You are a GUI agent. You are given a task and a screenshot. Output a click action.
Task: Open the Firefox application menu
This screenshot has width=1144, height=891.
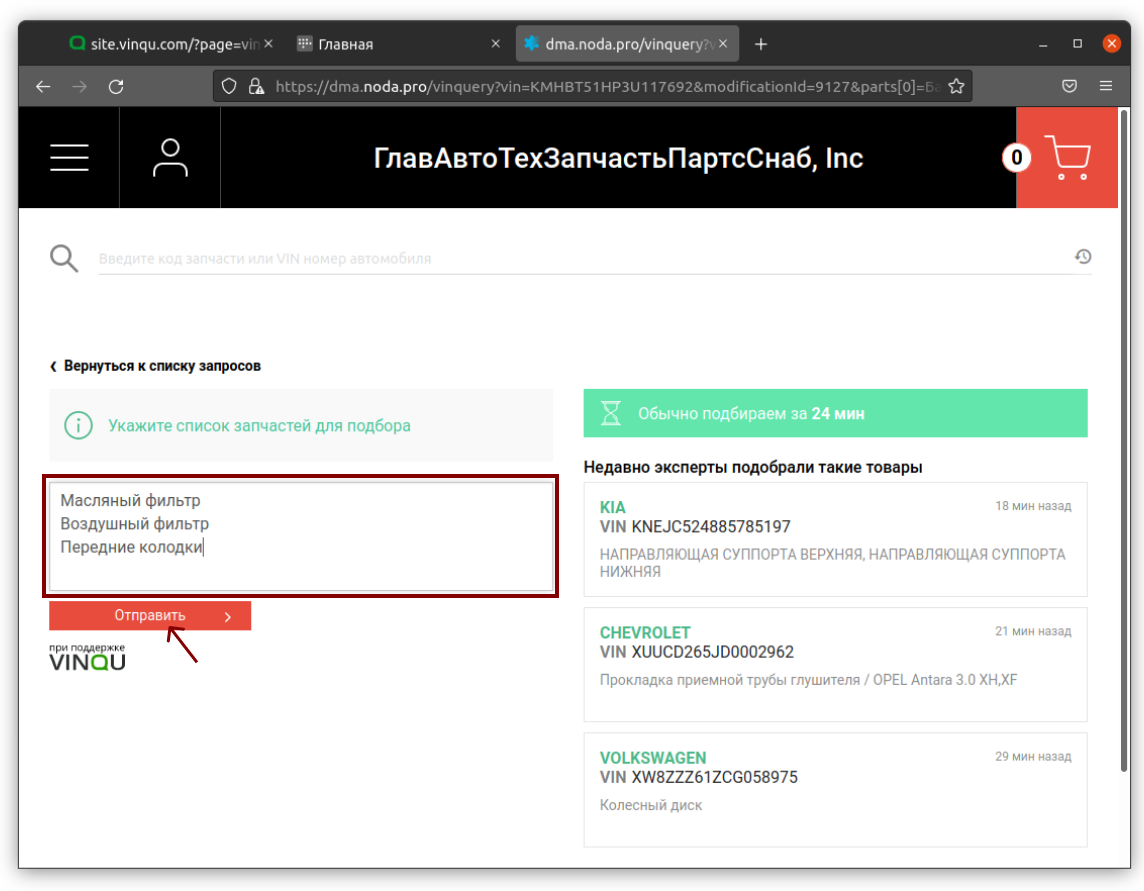pos(1105,86)
